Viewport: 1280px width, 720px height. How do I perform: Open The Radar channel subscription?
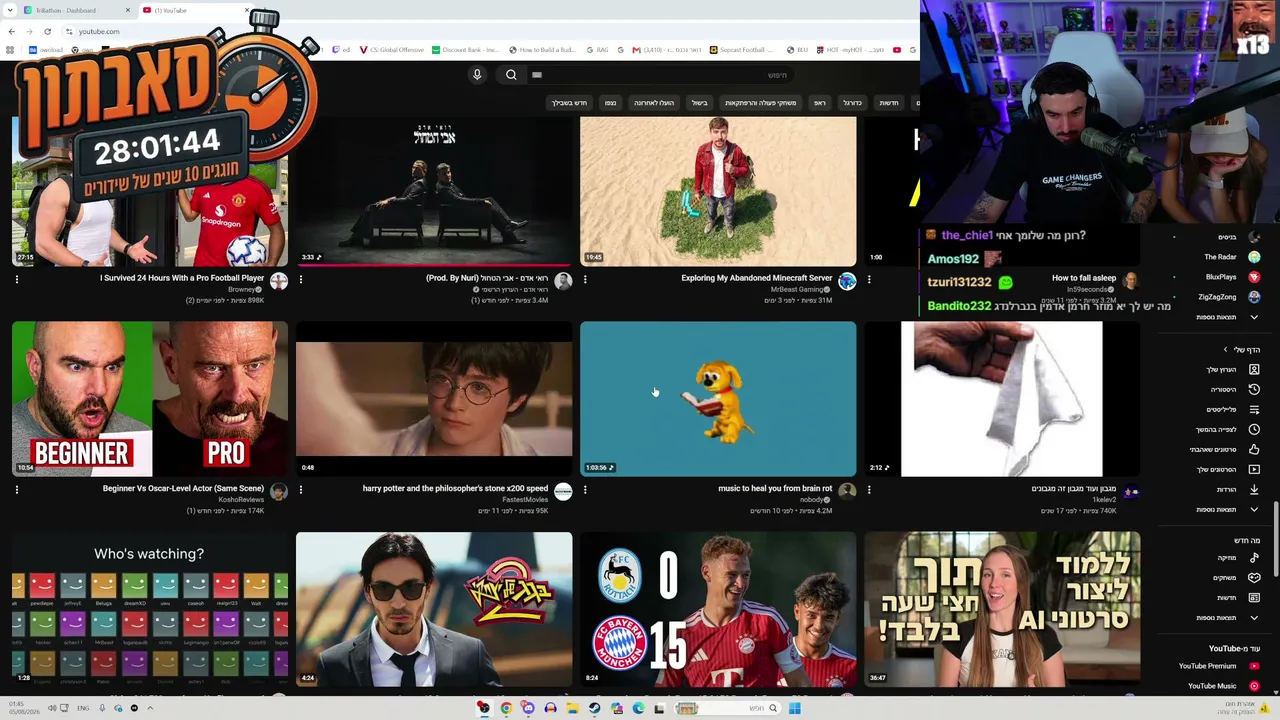click(x=1231, y=257)
